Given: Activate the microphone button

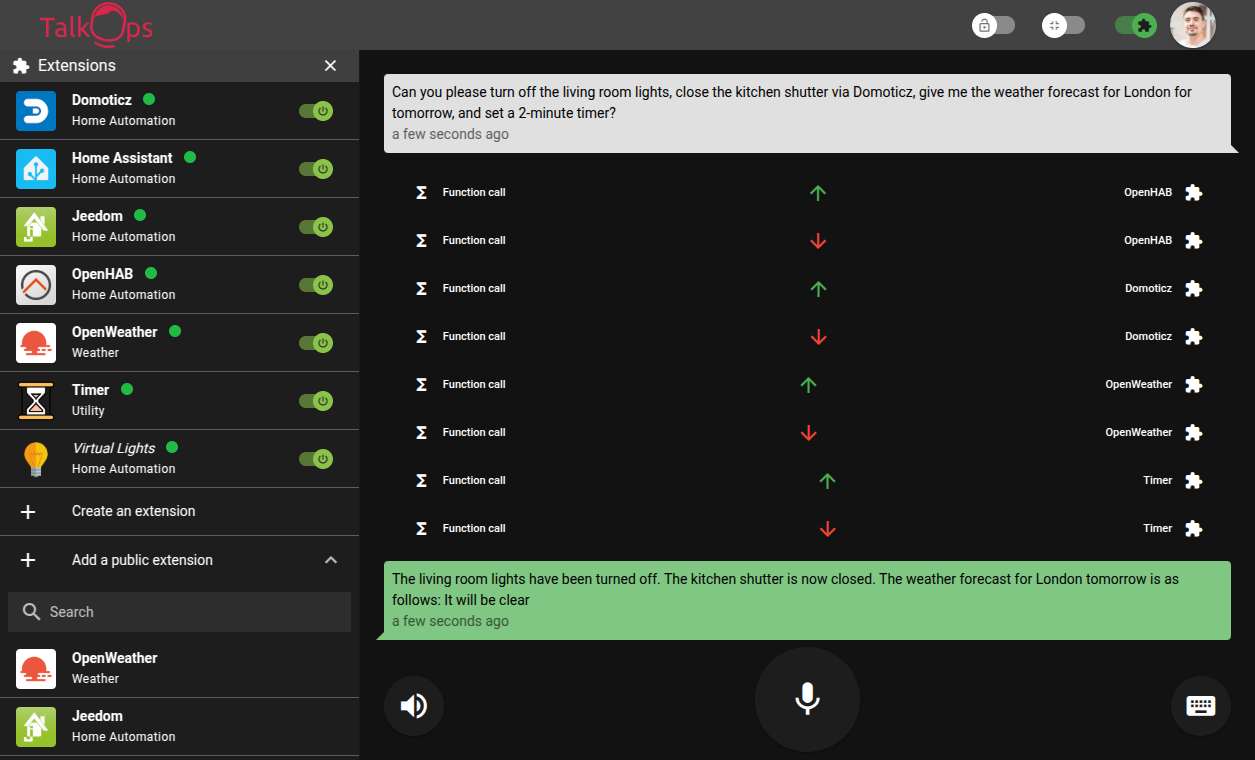Looking at the screenshot, I should coord(807,698).
